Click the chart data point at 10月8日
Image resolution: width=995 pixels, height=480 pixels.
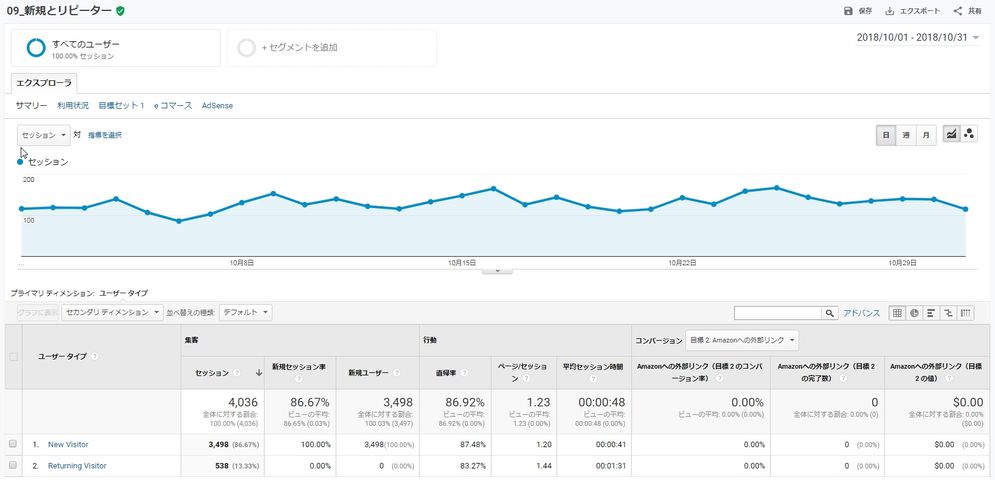[x=242, y=203]
